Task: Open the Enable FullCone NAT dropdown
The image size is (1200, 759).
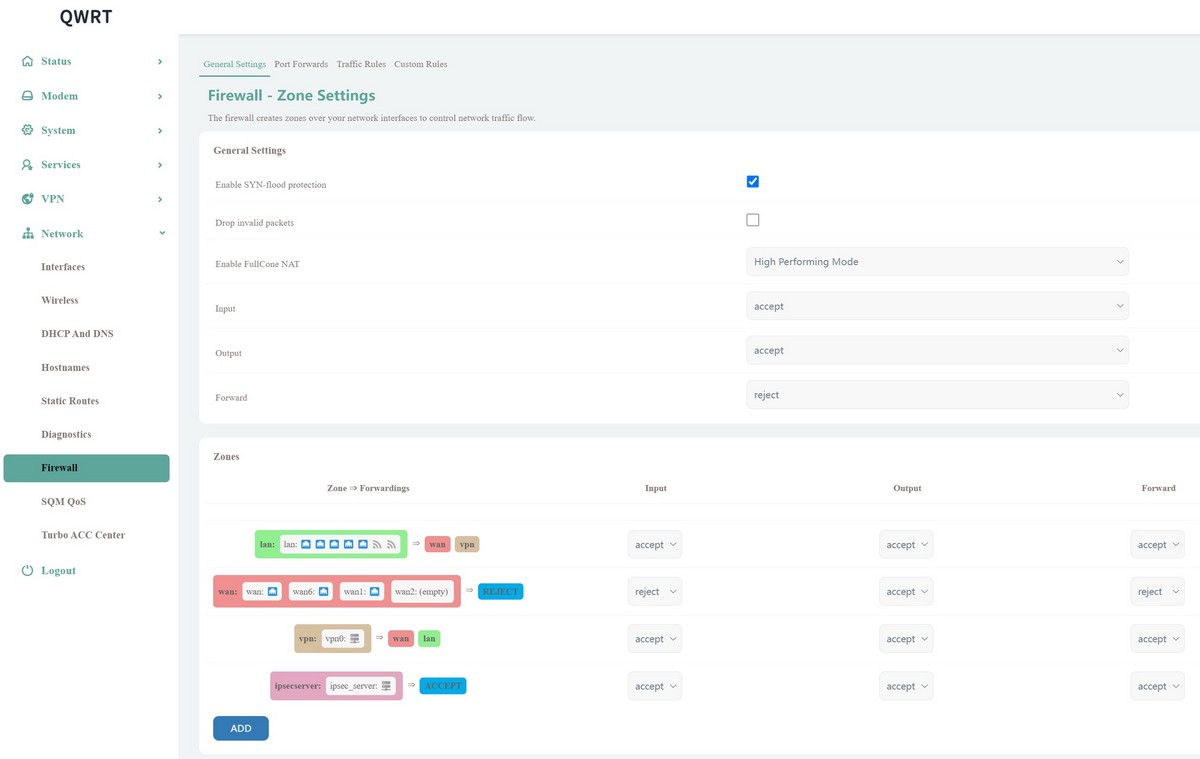Action: pos(937,262)
